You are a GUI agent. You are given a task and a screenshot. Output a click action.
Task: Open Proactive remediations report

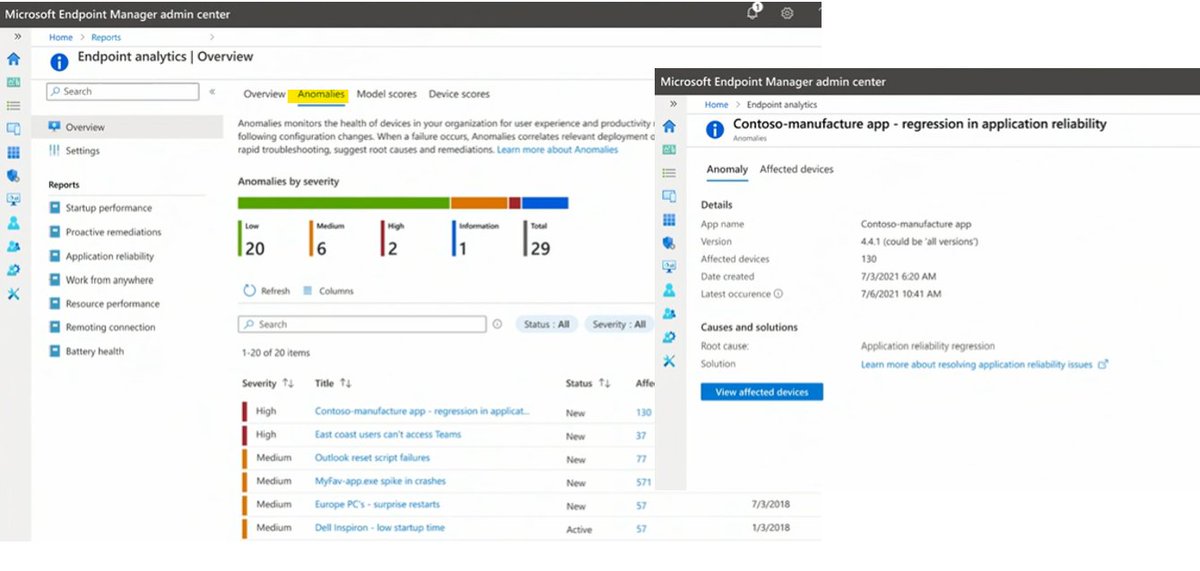click(x=113, y=232)
